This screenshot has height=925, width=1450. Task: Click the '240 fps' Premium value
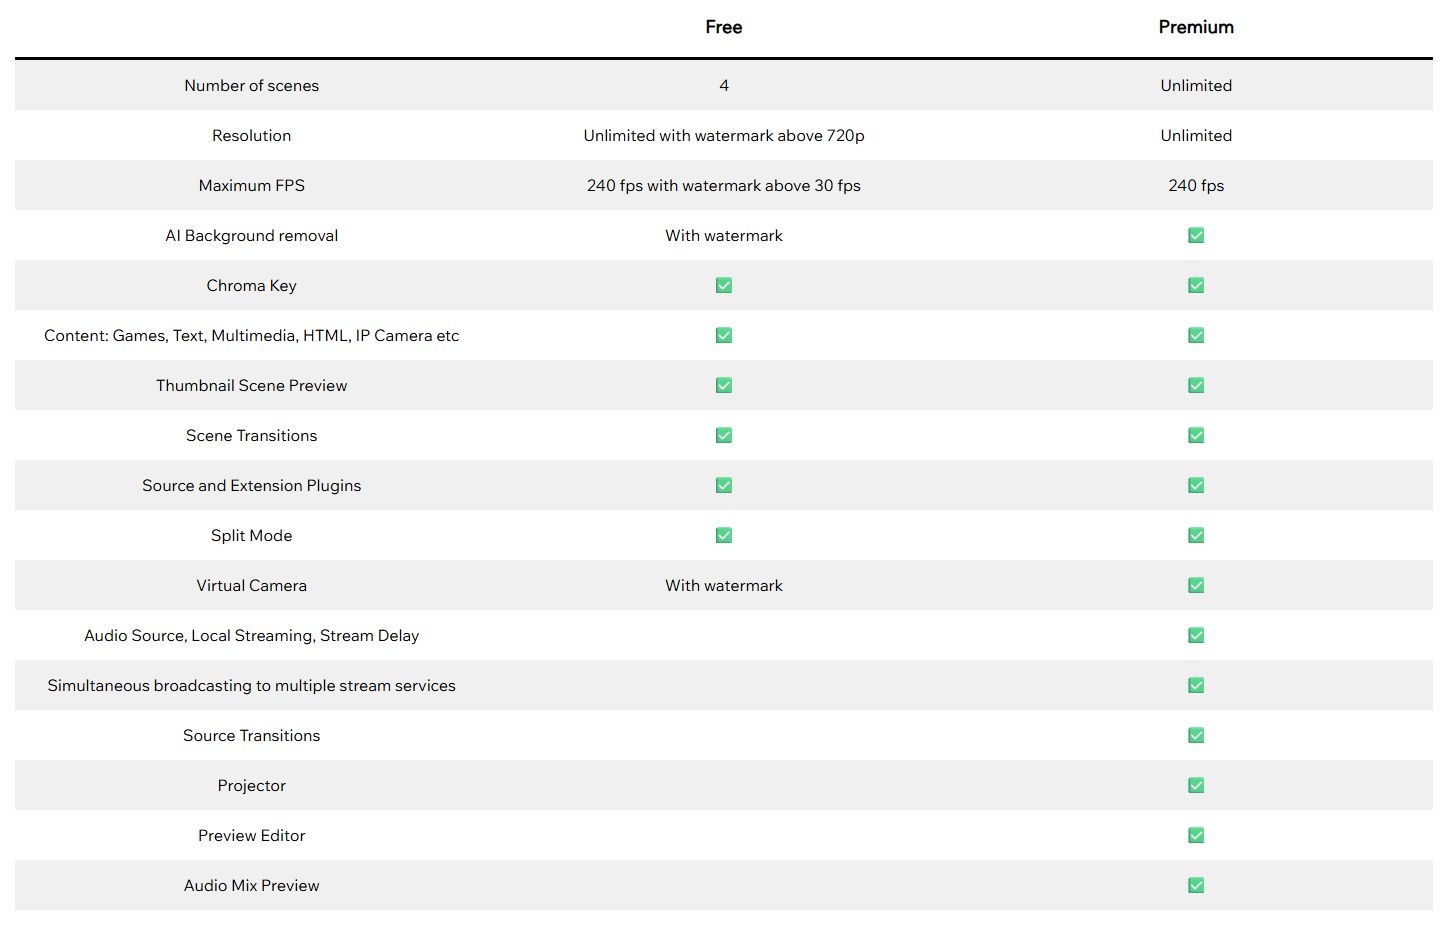click(x=1196, y=186)
